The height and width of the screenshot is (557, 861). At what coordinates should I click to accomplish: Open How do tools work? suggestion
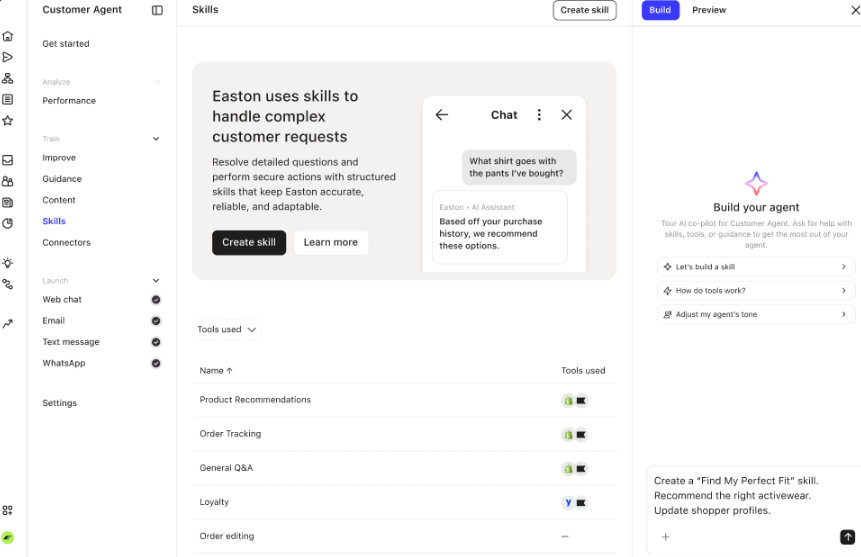coord(756,291)
